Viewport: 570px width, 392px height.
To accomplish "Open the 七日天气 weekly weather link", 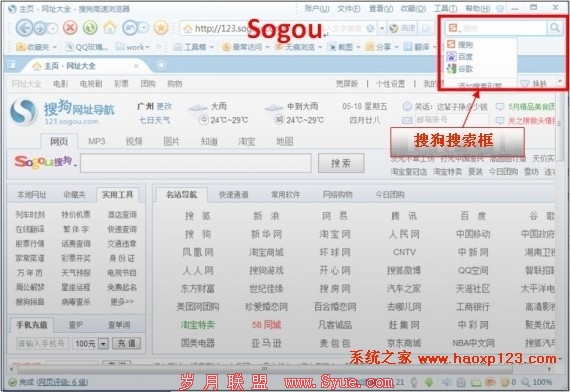I will click(154, 120).
